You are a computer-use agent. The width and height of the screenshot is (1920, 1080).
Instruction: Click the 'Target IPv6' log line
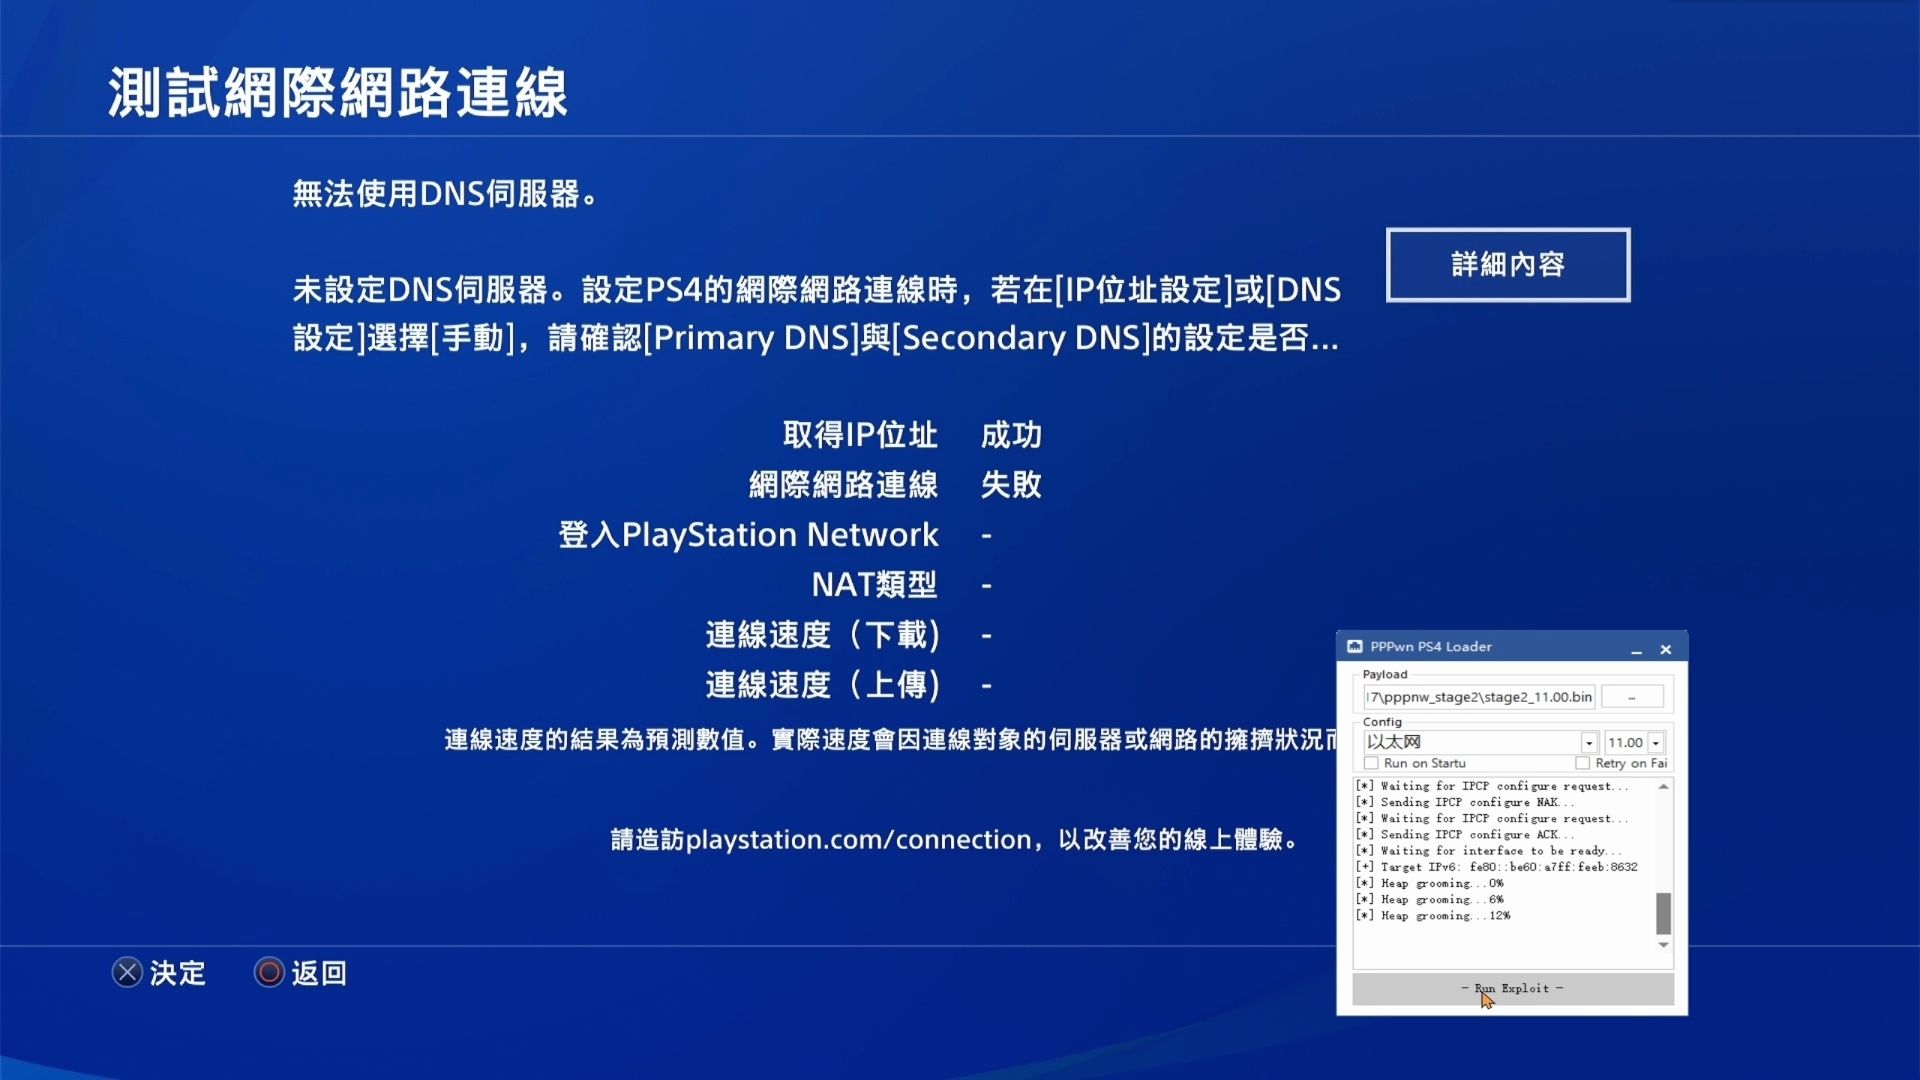coord(1497,868)
